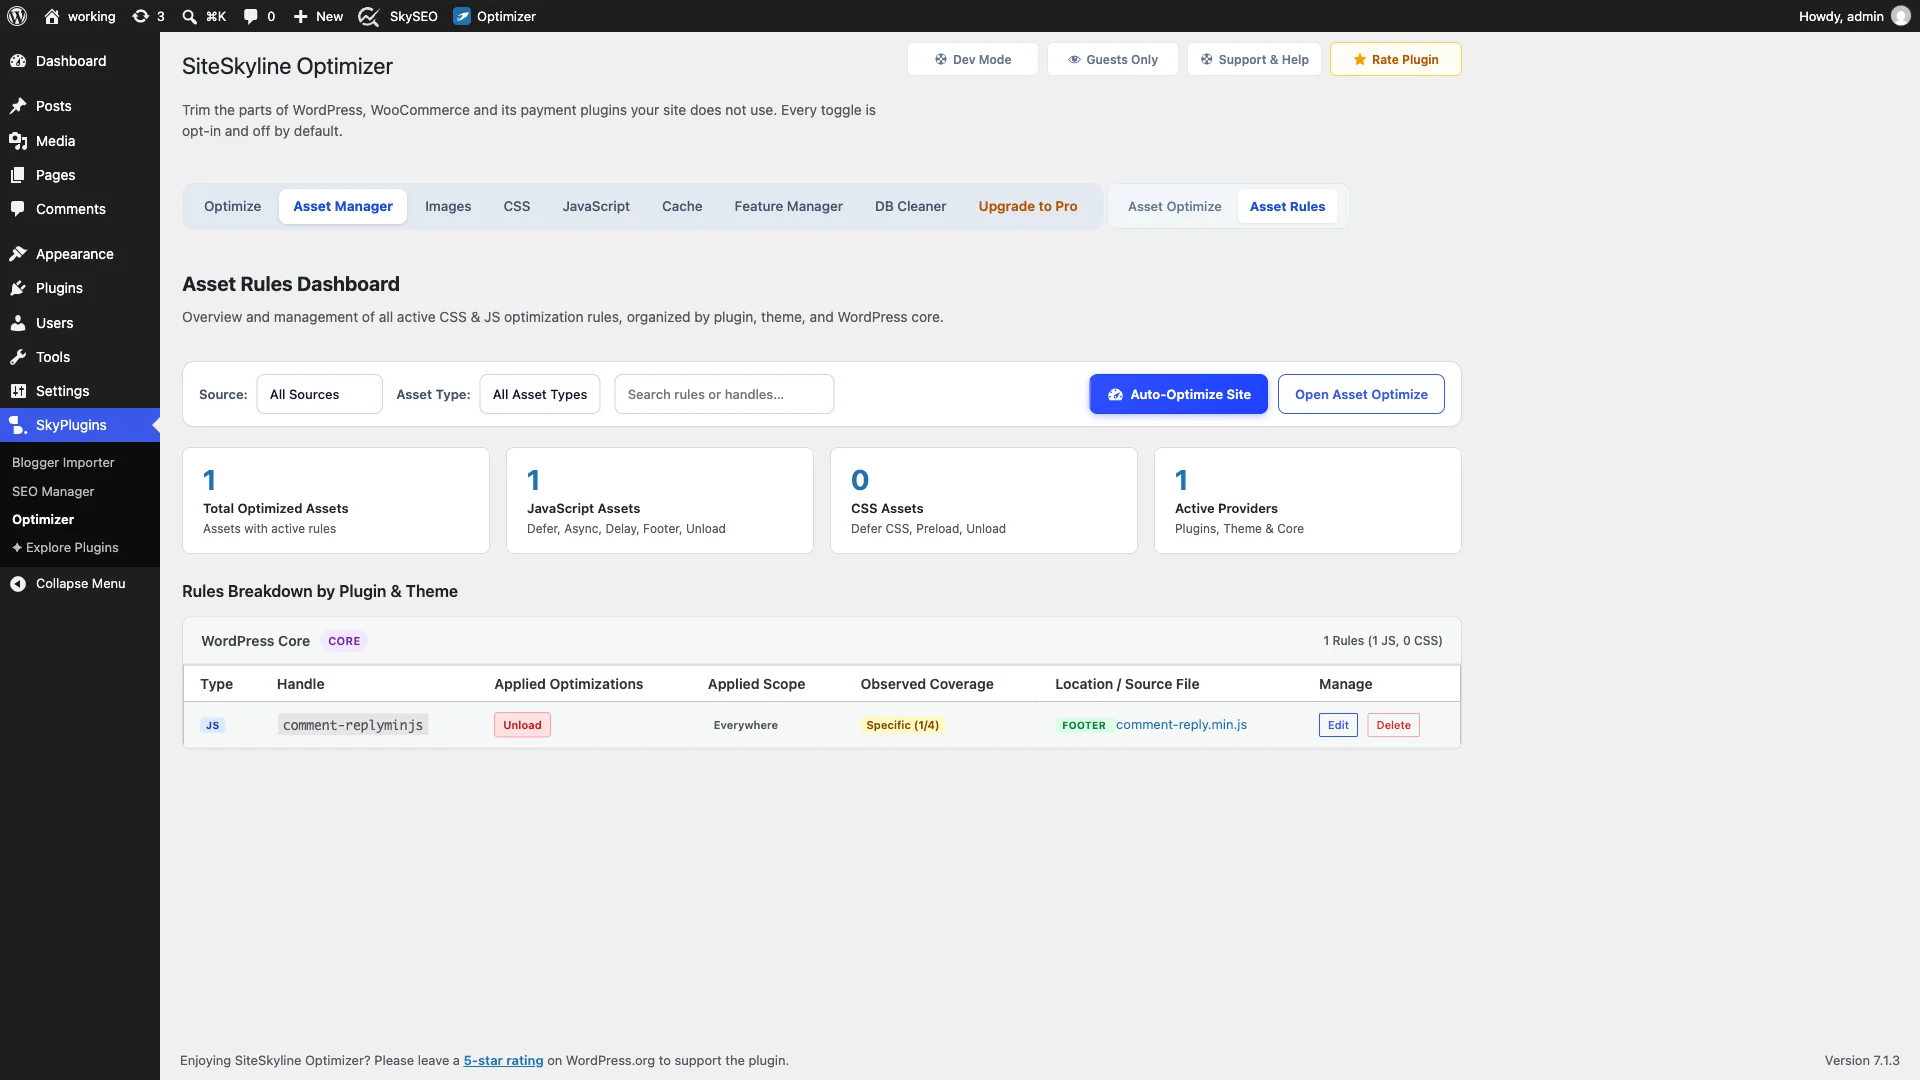
Task: Switch to the Optimize tab
Action: (232, 206)
